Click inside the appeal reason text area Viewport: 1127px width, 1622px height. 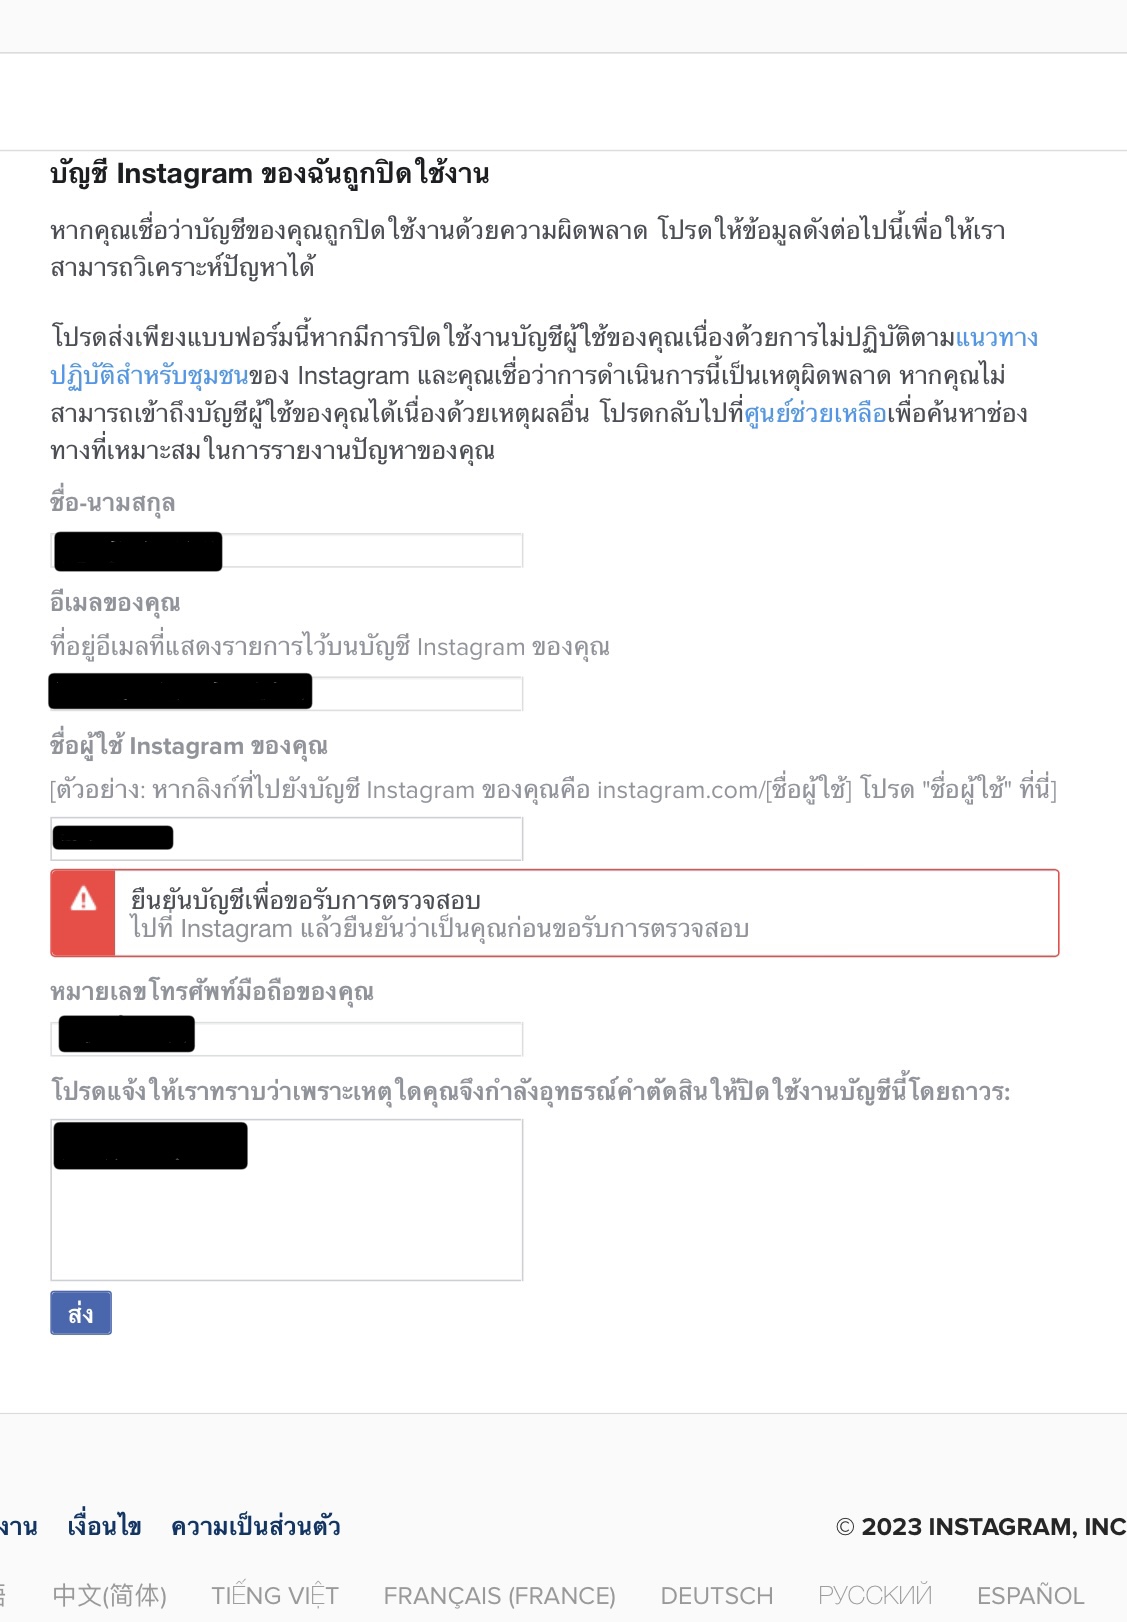point(287,1200)
